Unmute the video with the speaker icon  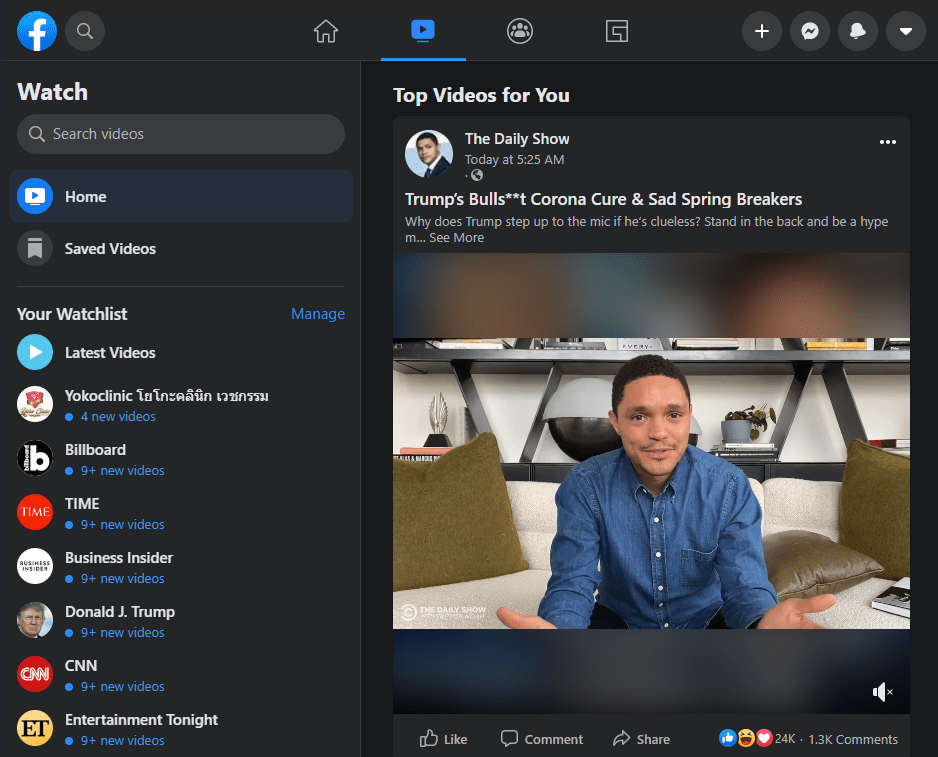(882, 692)
